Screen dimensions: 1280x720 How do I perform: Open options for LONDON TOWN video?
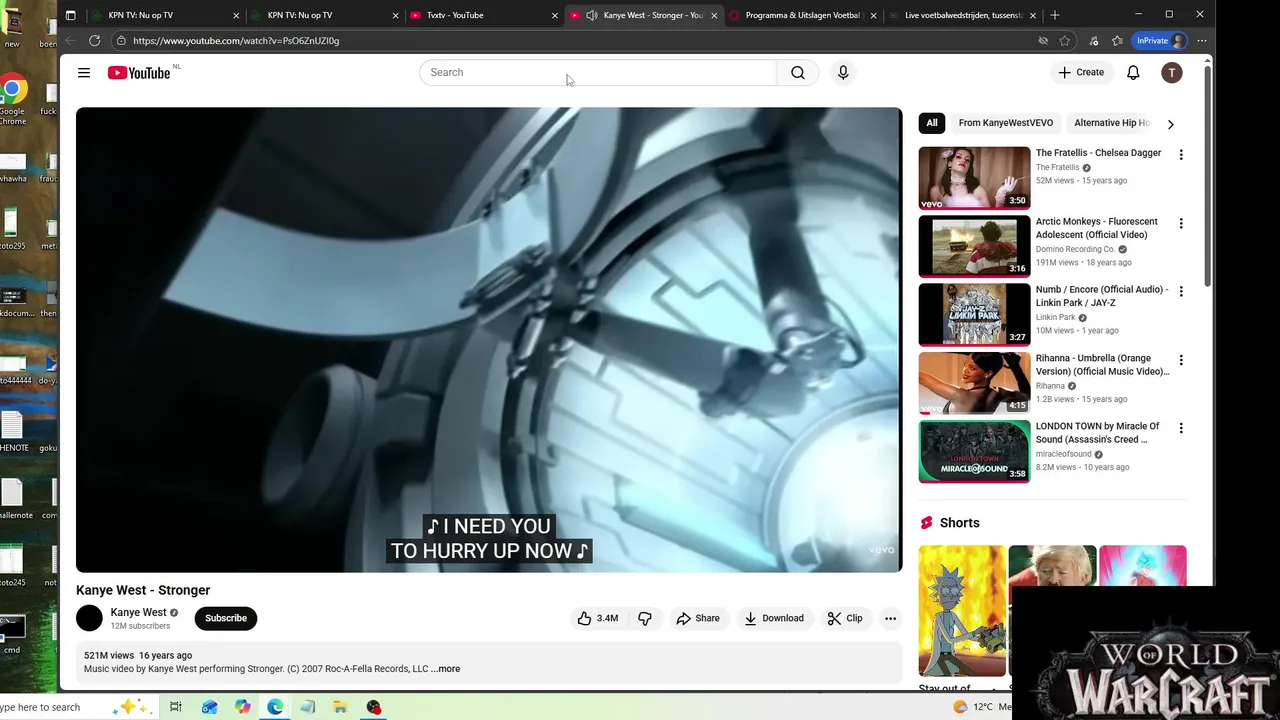[x=1181, y=428]
